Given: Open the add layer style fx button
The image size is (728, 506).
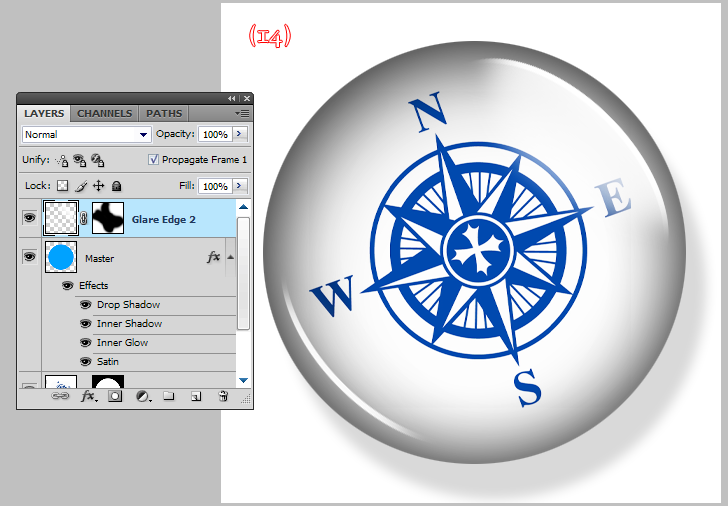Looking at the screenshot, I should [x=88, y=396].
